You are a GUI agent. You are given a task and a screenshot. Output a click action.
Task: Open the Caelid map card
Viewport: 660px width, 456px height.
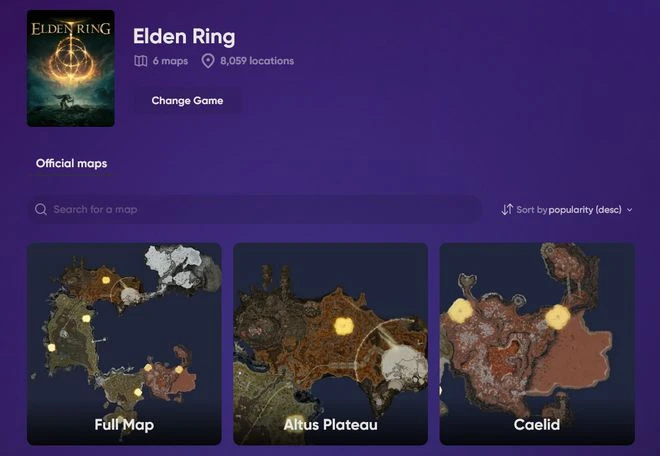coord(537,344)
